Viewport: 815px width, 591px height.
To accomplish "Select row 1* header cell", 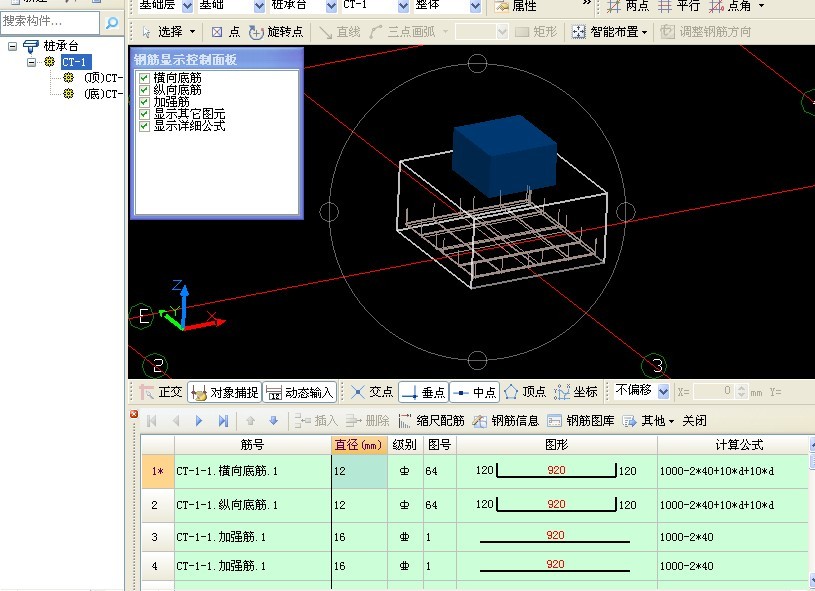I will pyautogui.click(x=157, y=471).
